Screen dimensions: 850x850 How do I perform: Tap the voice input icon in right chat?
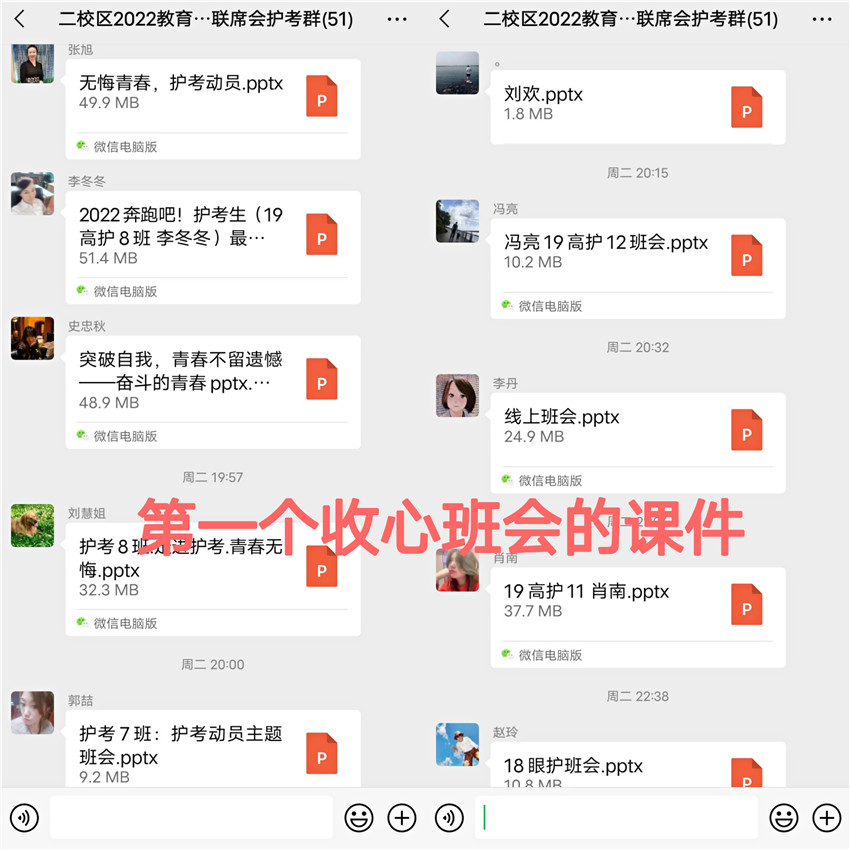click(449, 817)
